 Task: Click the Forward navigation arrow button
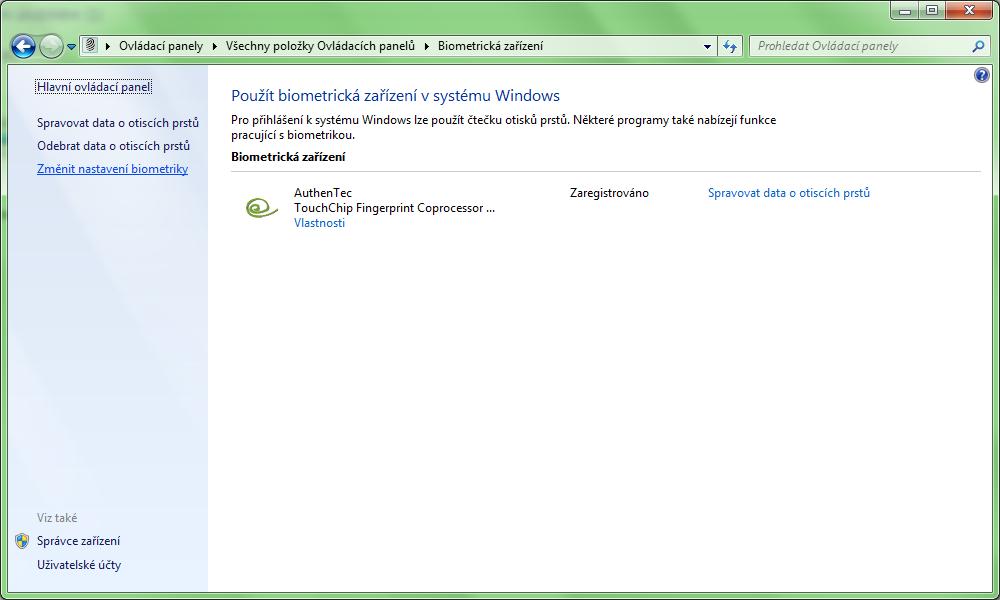coord(50,46)
